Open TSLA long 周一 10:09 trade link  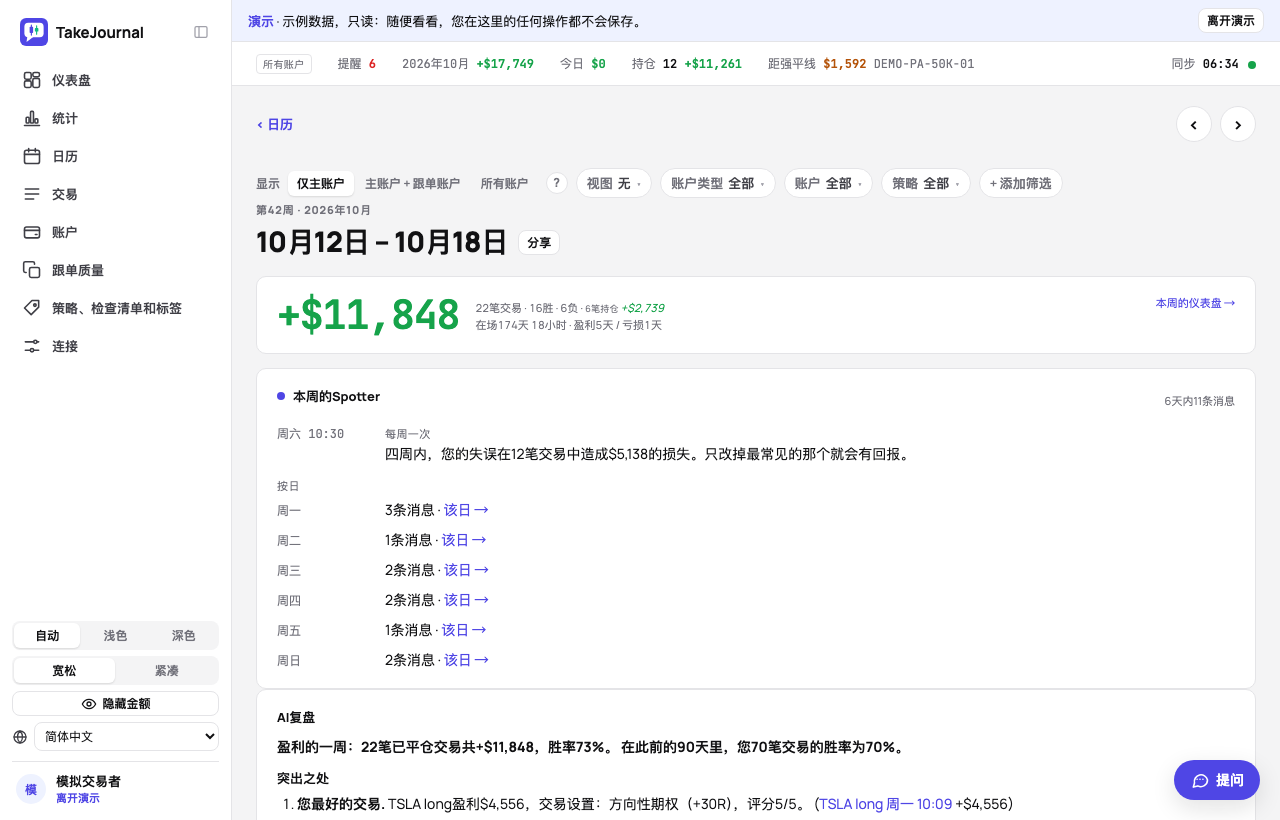click(886, 804)
